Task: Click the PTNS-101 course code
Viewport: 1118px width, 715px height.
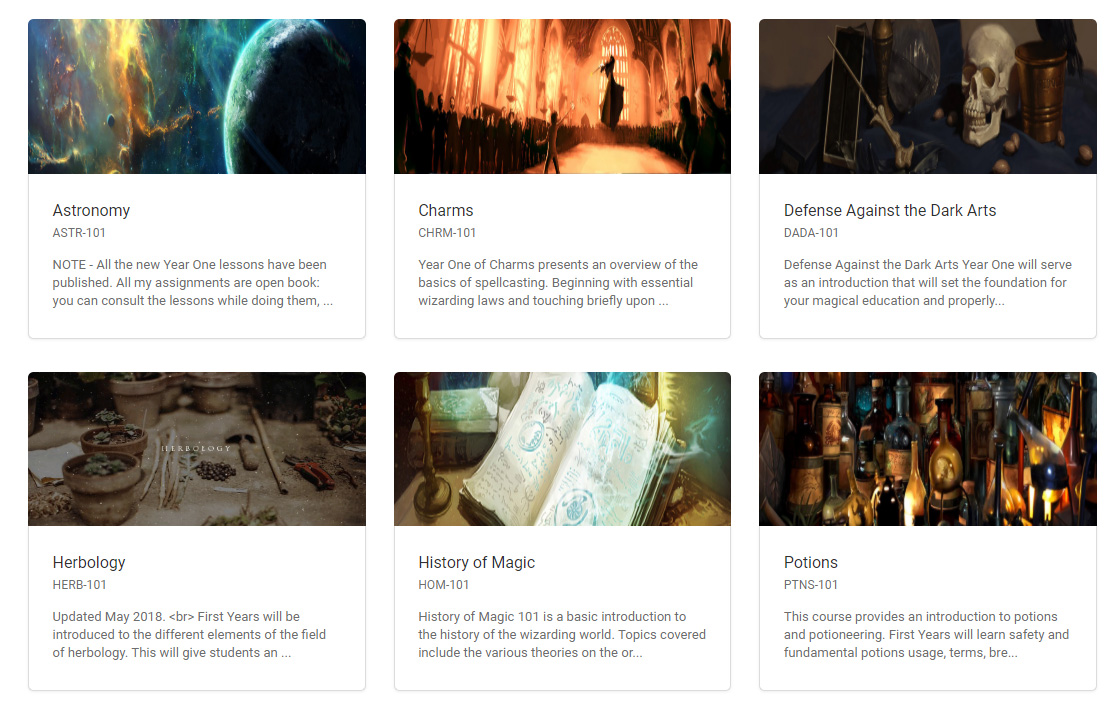Action: (x=811, y=585)
